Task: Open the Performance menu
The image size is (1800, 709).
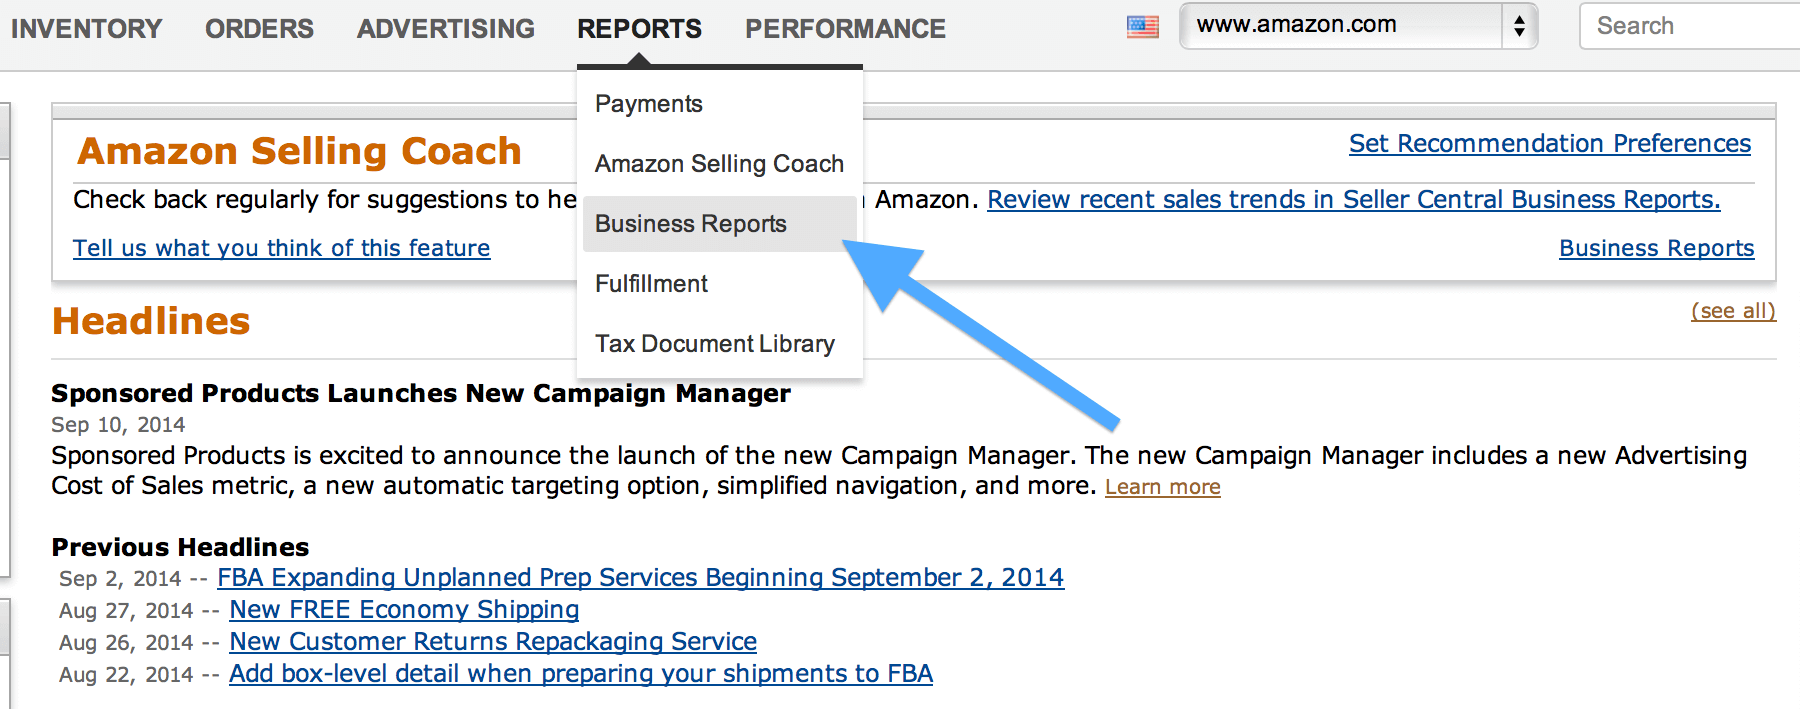Action: [845, 29]
